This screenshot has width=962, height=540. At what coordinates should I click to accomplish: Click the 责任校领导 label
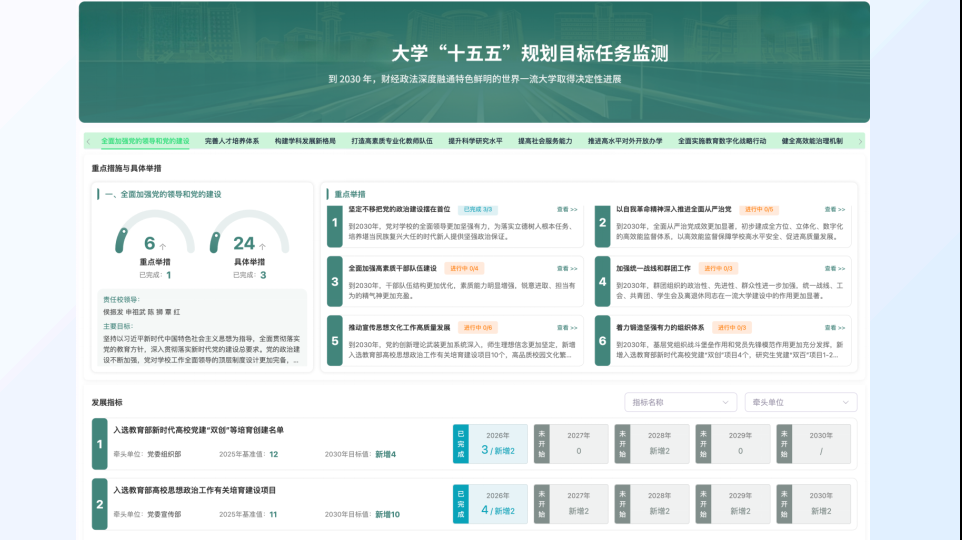pyautogui.click(x=121, y=300)
